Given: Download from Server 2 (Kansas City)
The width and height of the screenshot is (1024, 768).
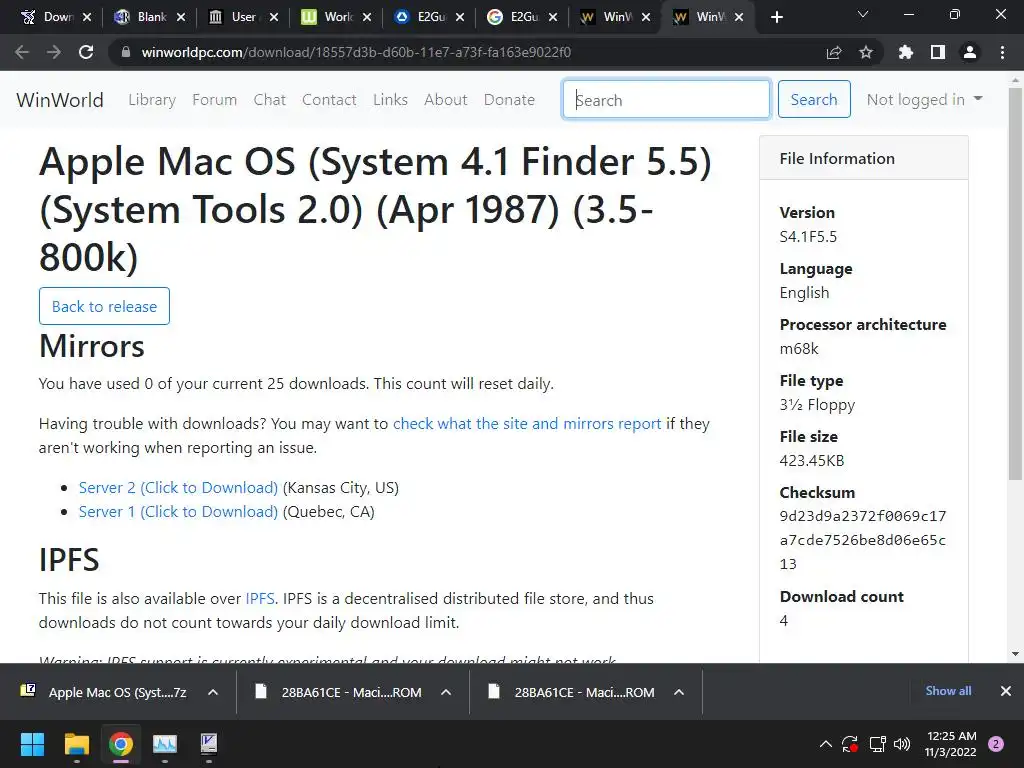Looking at the screenshot, I should pos(178,488).
